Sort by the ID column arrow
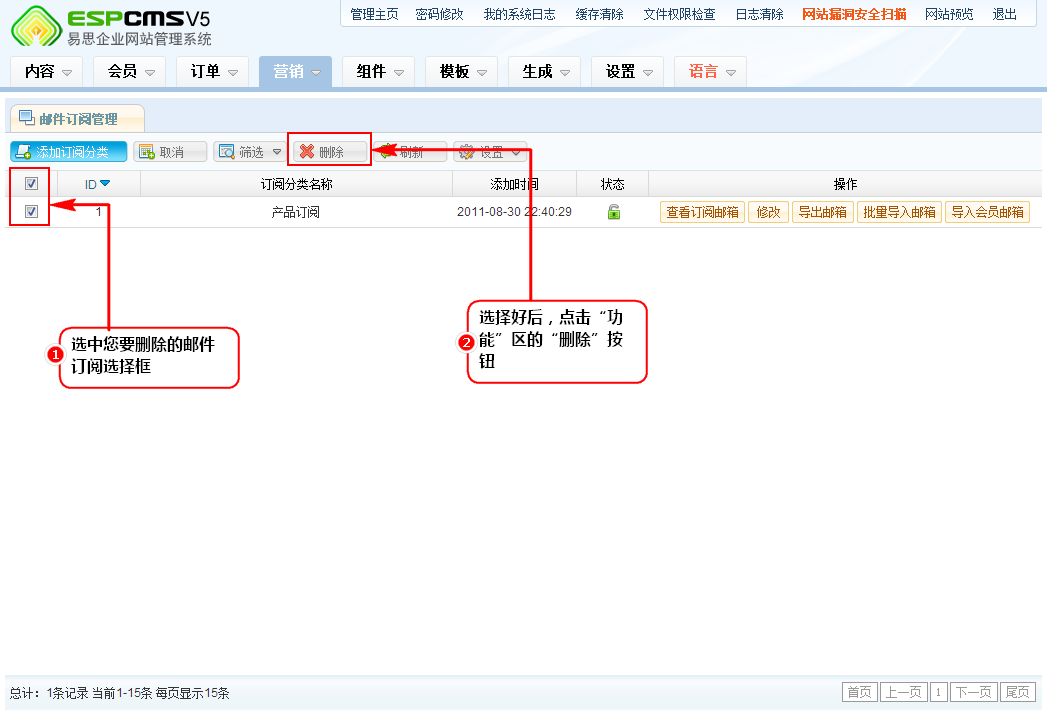Image resolution: width=1047 pixels, height=712 pixels. click(105, 183)
